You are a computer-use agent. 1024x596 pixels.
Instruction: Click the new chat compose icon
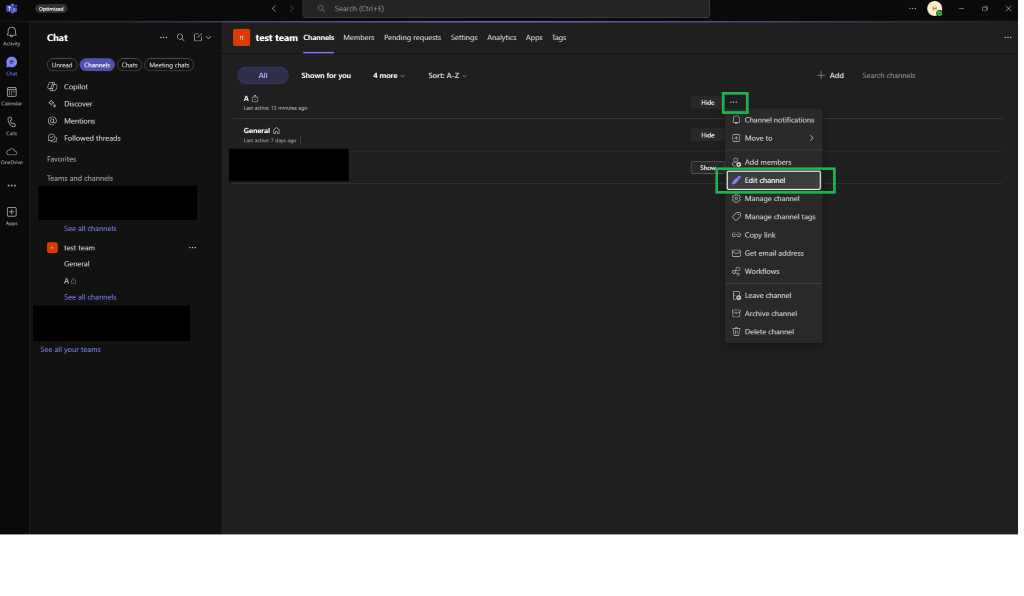click(198, 37)
